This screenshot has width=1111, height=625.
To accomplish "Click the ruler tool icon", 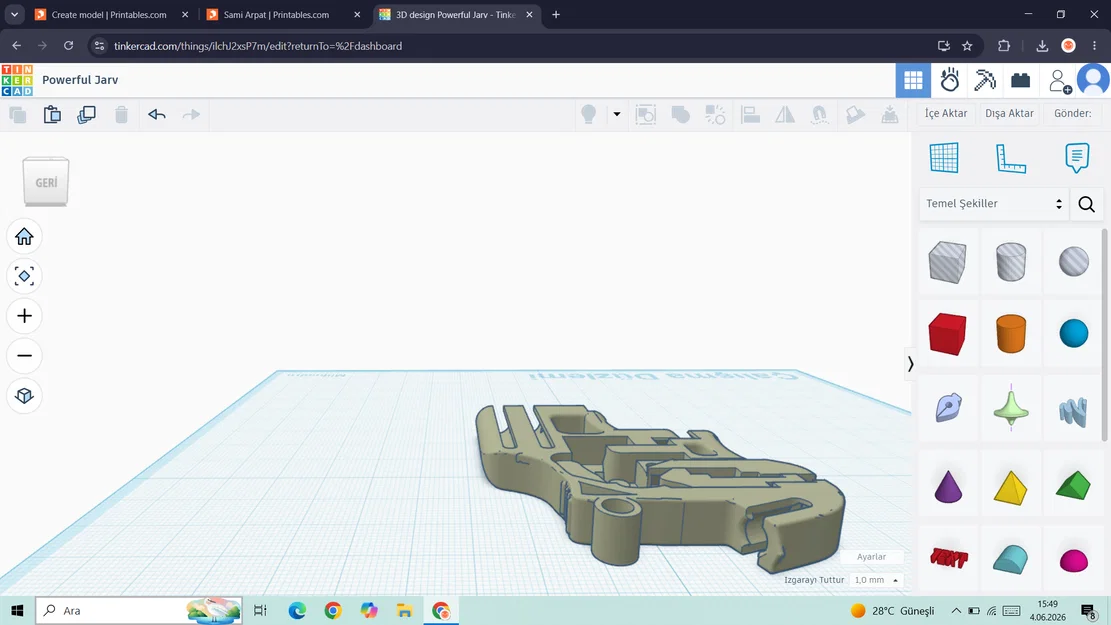I will pos(1010,157).
